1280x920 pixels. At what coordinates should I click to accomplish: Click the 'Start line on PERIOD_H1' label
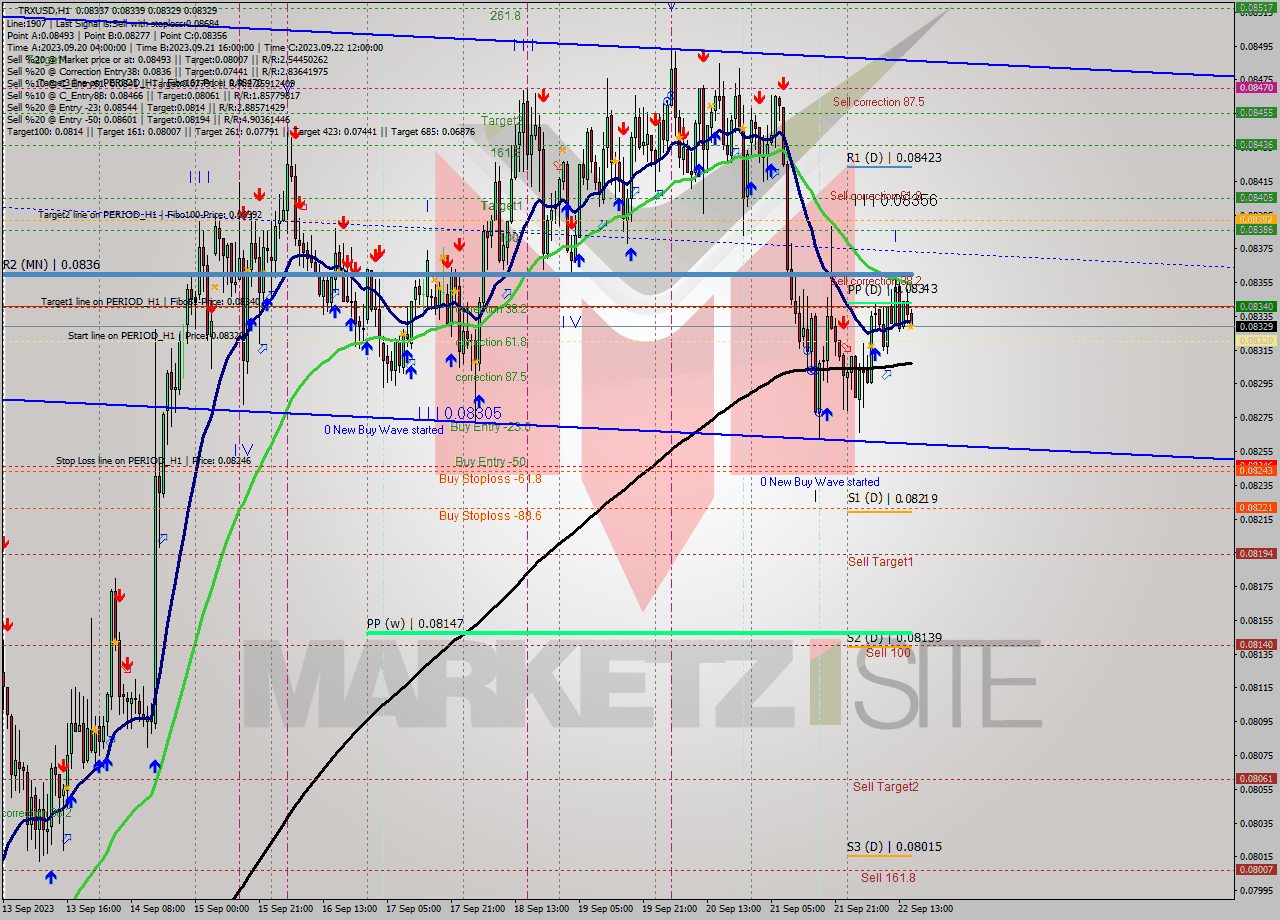coord(157,336)
